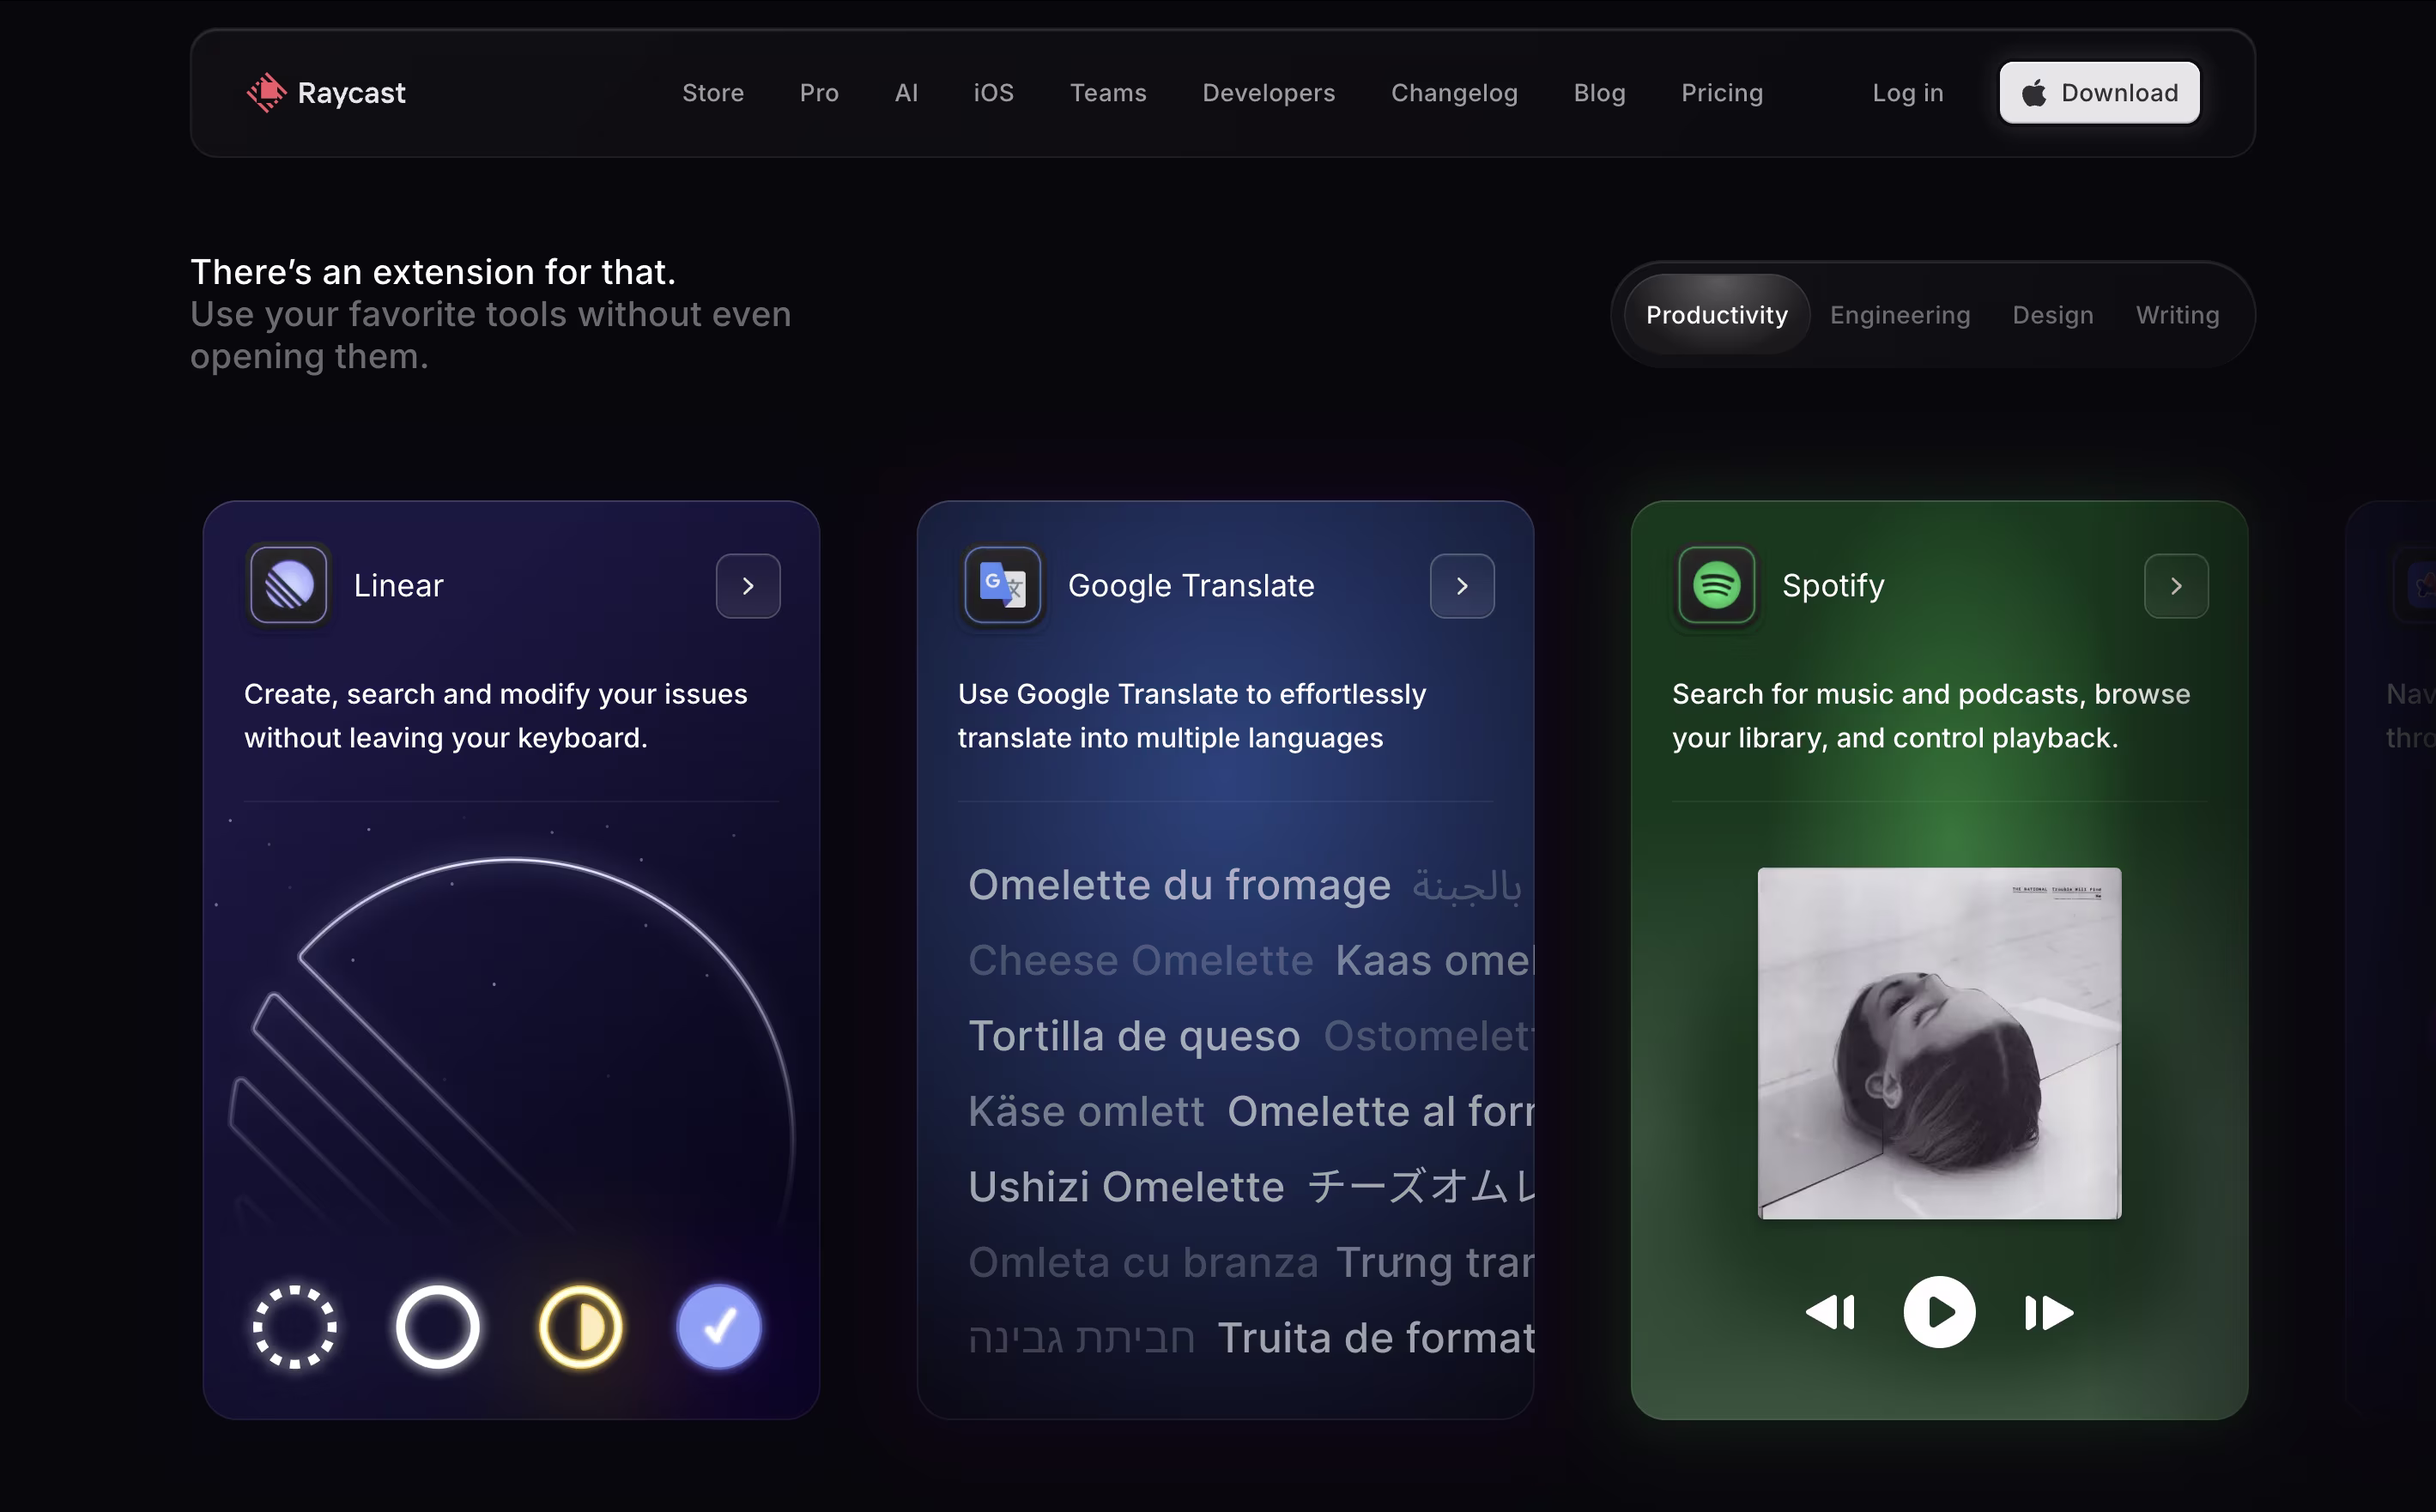This screenshot has height=1512, width=2436.
Task: Click the Google Translate card description text
Action: click(x=1192, y=716)
